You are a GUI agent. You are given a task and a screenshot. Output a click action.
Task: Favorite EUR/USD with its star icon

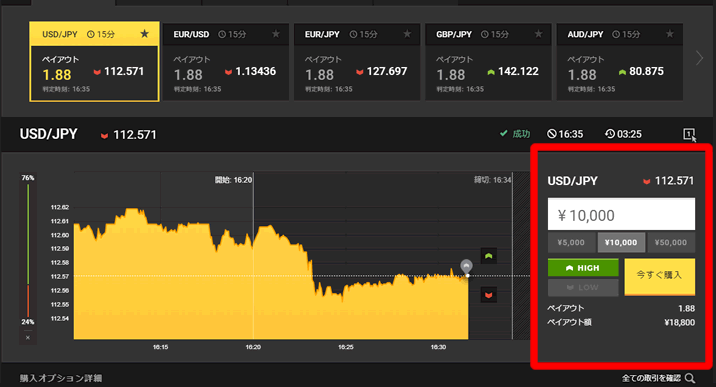(x=276, y=34)
